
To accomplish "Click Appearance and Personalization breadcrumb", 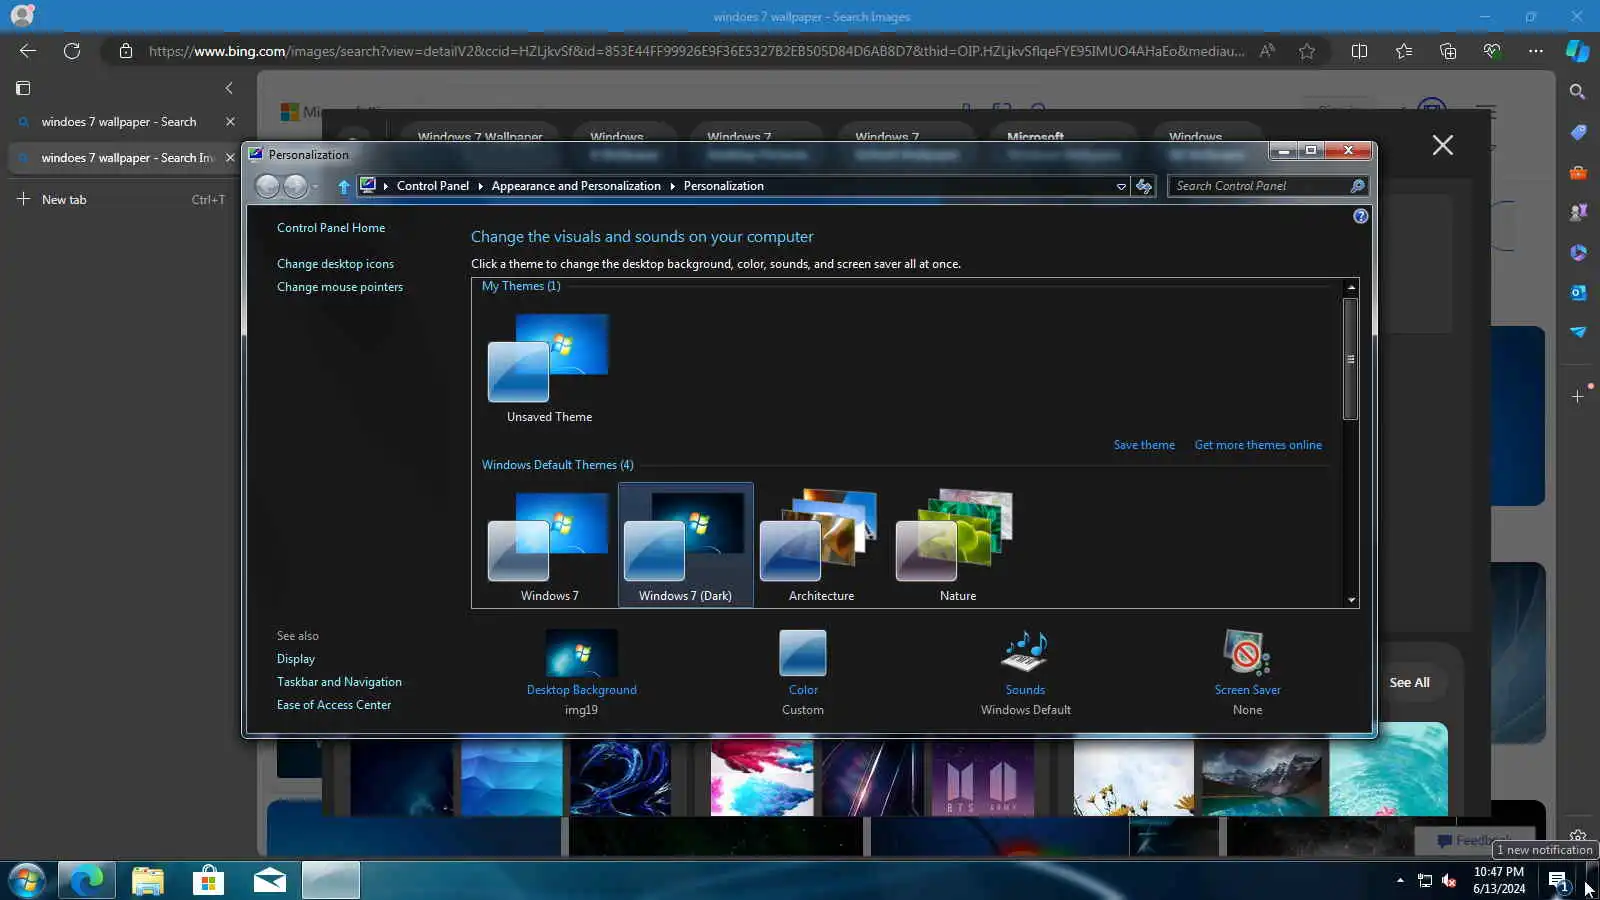I will (x=576, y=186).
